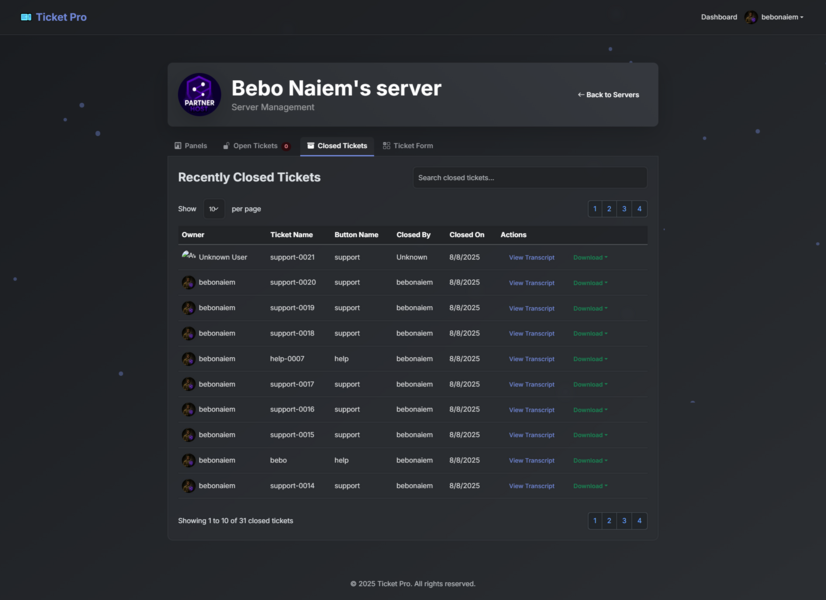Click the owner avatar in the help-0007 row

(x=189, y=359)
